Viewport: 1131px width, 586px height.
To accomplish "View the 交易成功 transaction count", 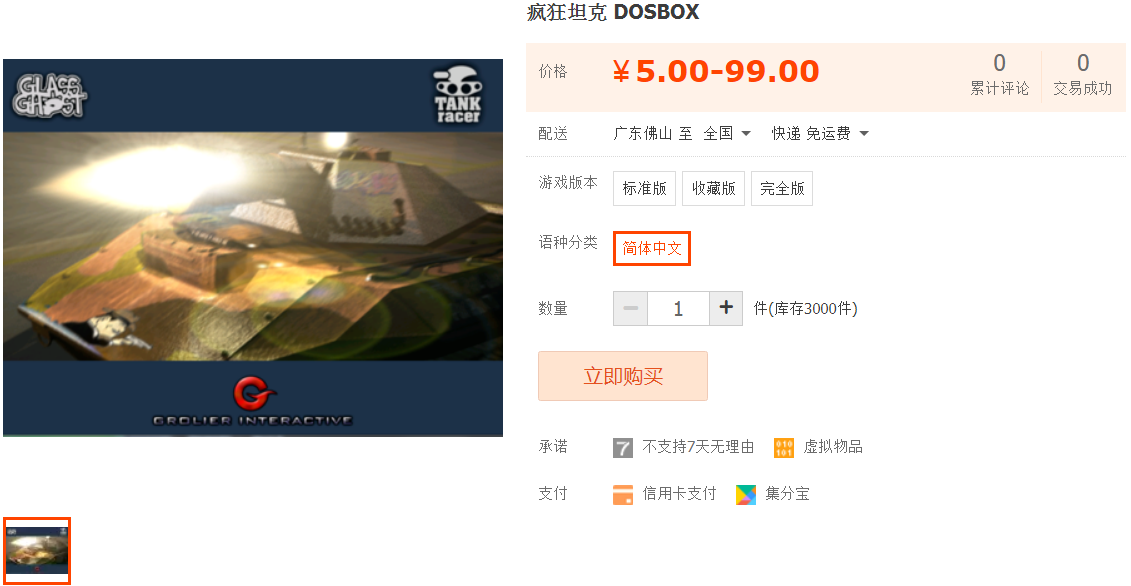I will click(1083, 75).
